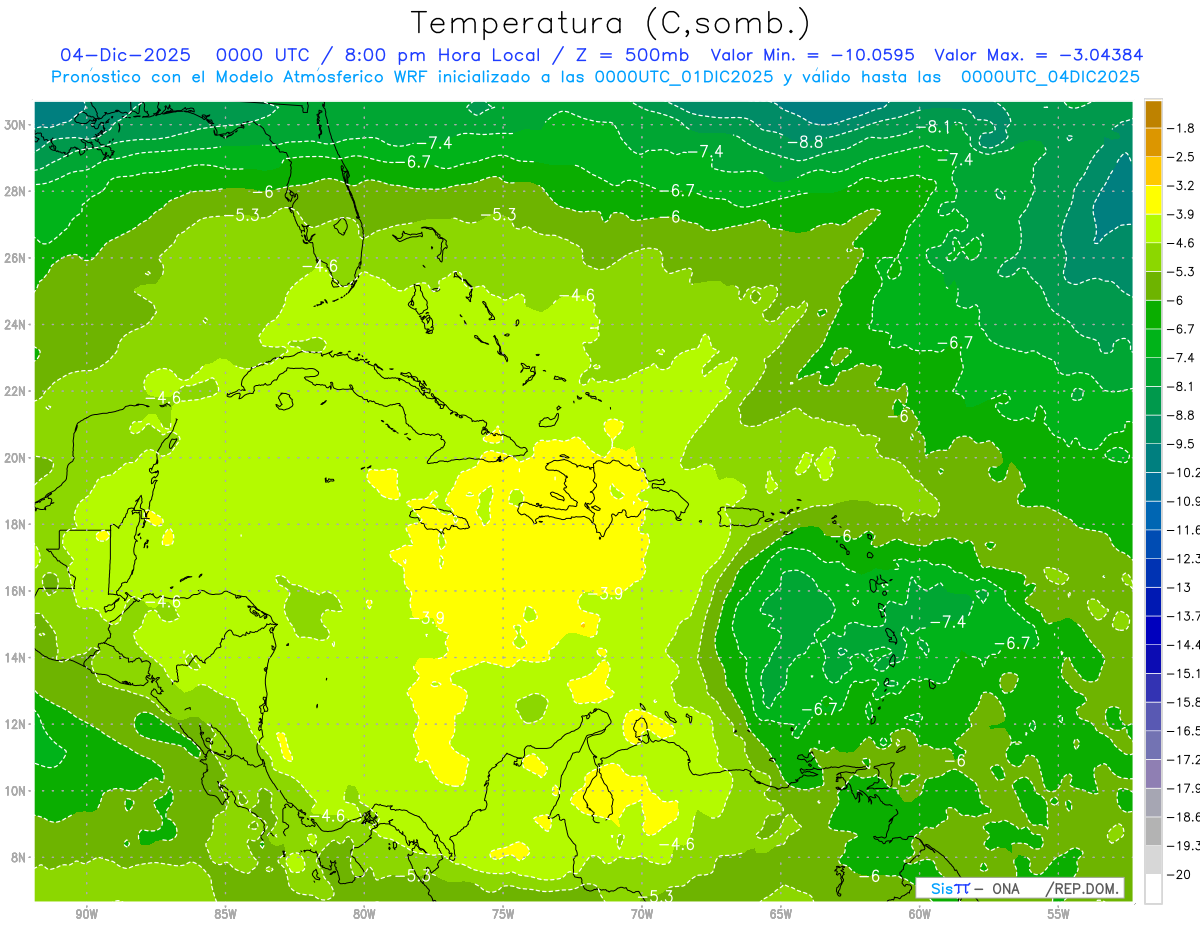Click the '10N' latitude axis label

[16, 790]
